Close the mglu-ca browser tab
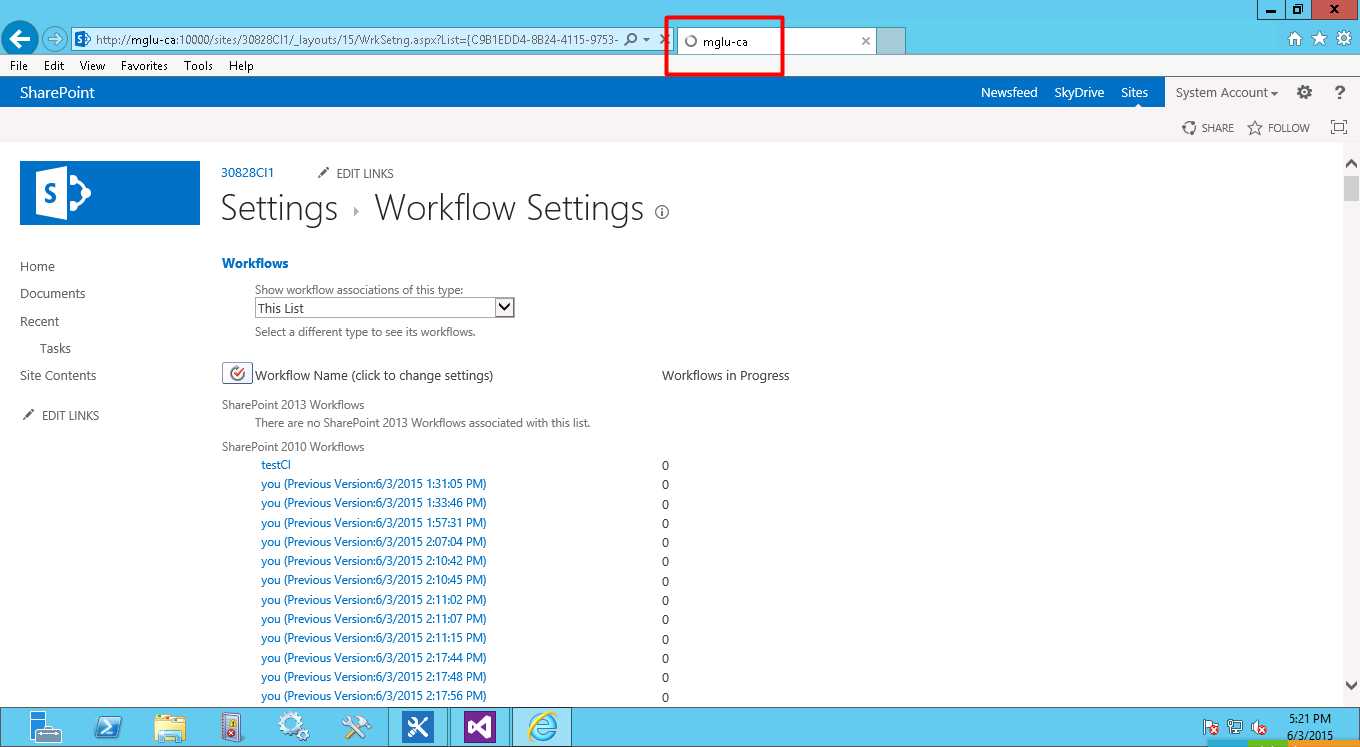This screenshot has width=1360, height=747. click(x=866, y=41)
